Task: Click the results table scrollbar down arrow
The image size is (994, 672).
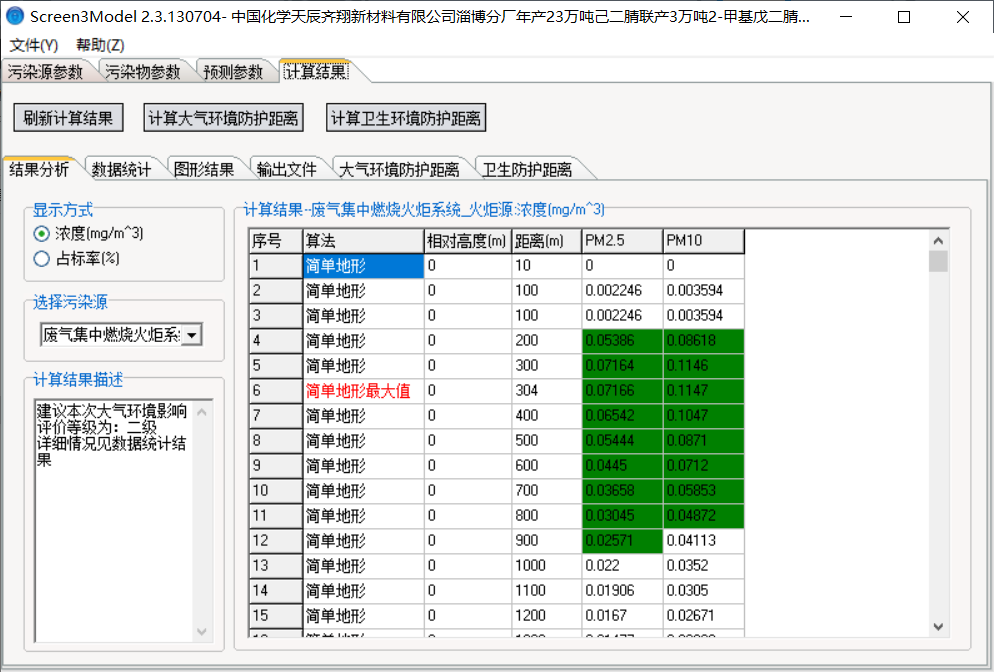Action: coord(938,626)
